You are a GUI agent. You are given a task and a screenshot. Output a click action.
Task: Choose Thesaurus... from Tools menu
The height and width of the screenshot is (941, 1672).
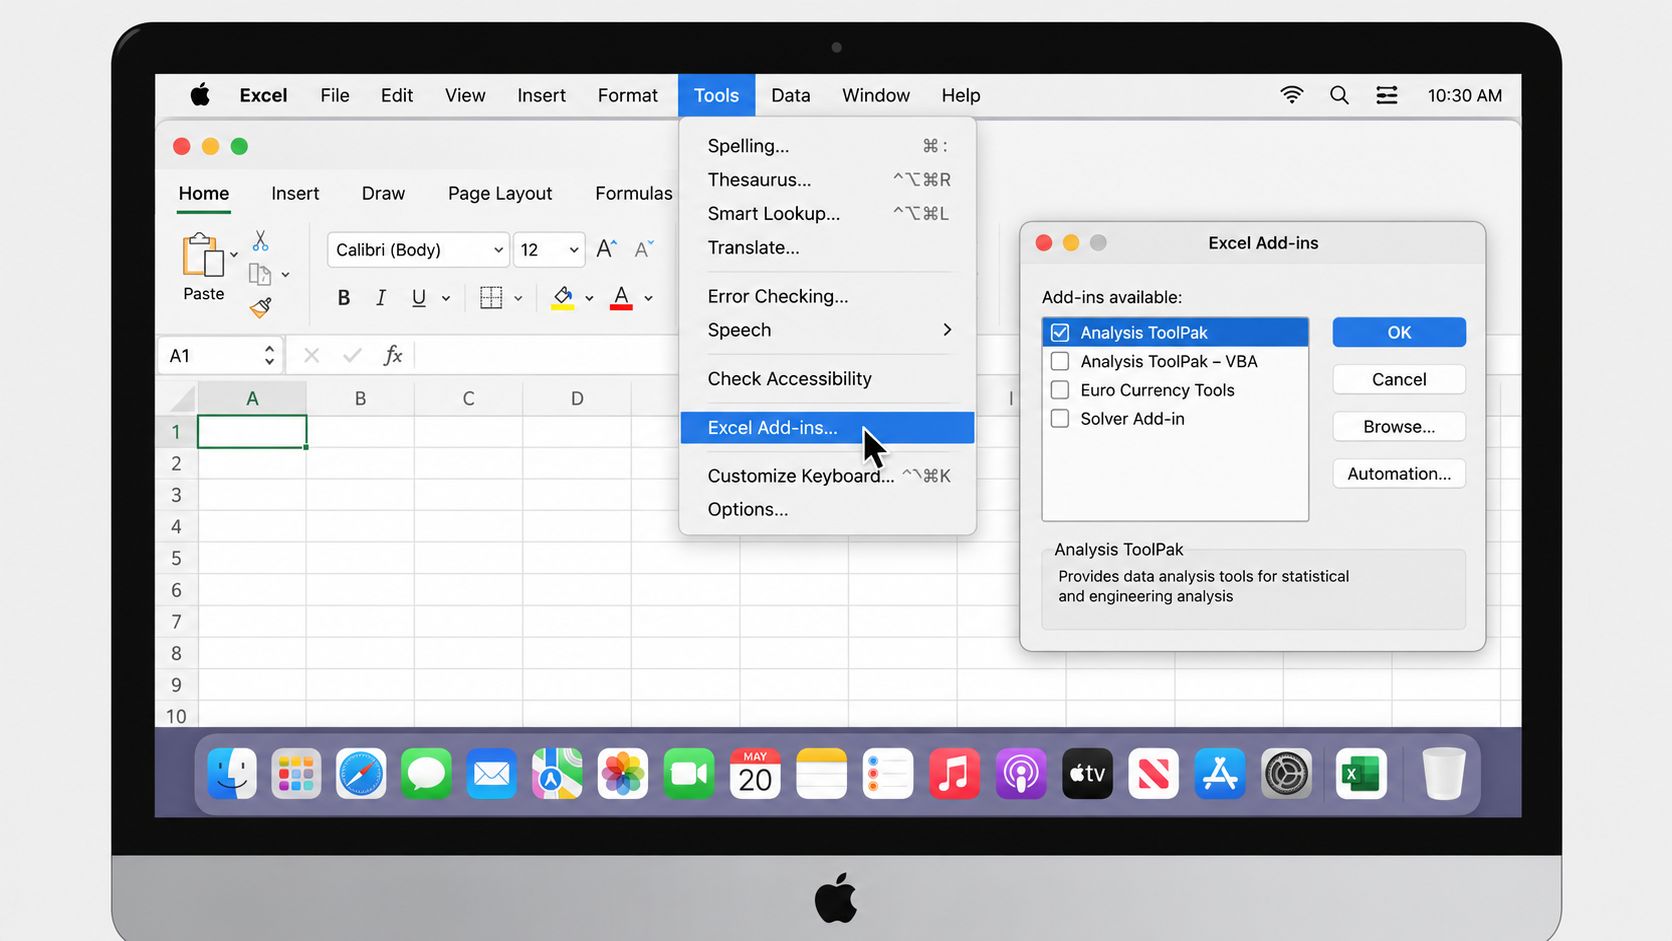coord(827,180)
